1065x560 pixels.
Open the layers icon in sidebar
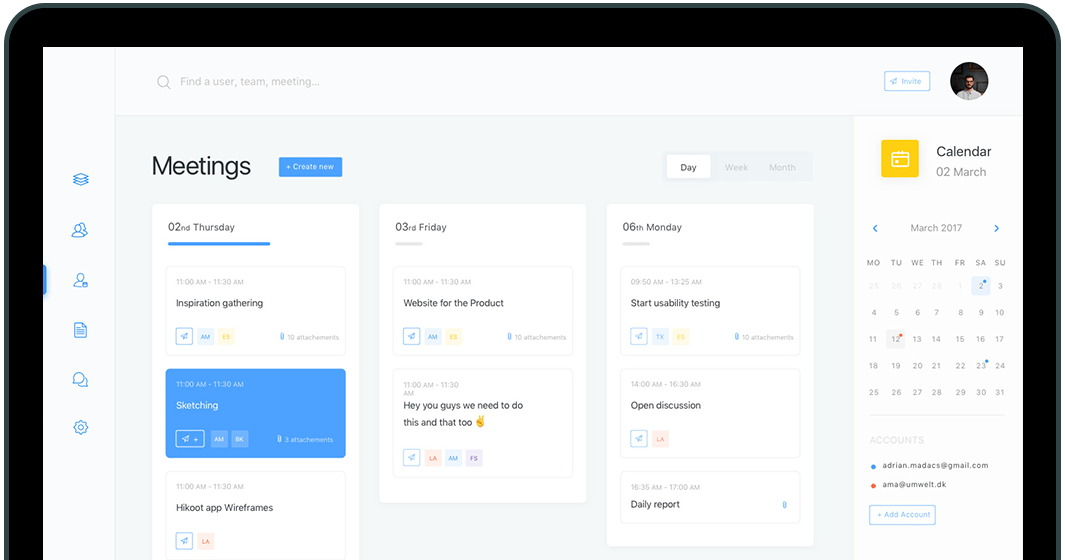81,179
